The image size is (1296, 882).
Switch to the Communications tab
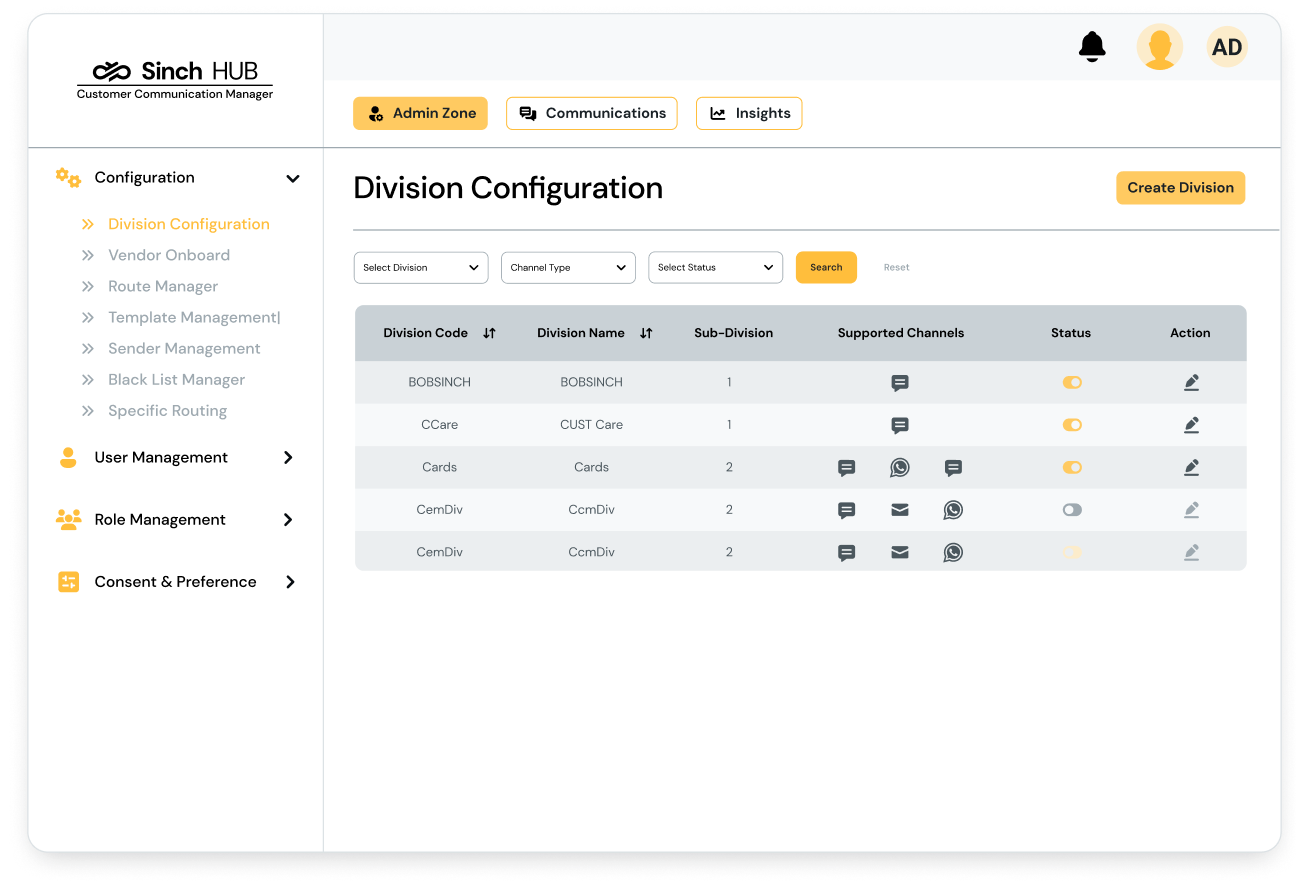coord(591,113)
